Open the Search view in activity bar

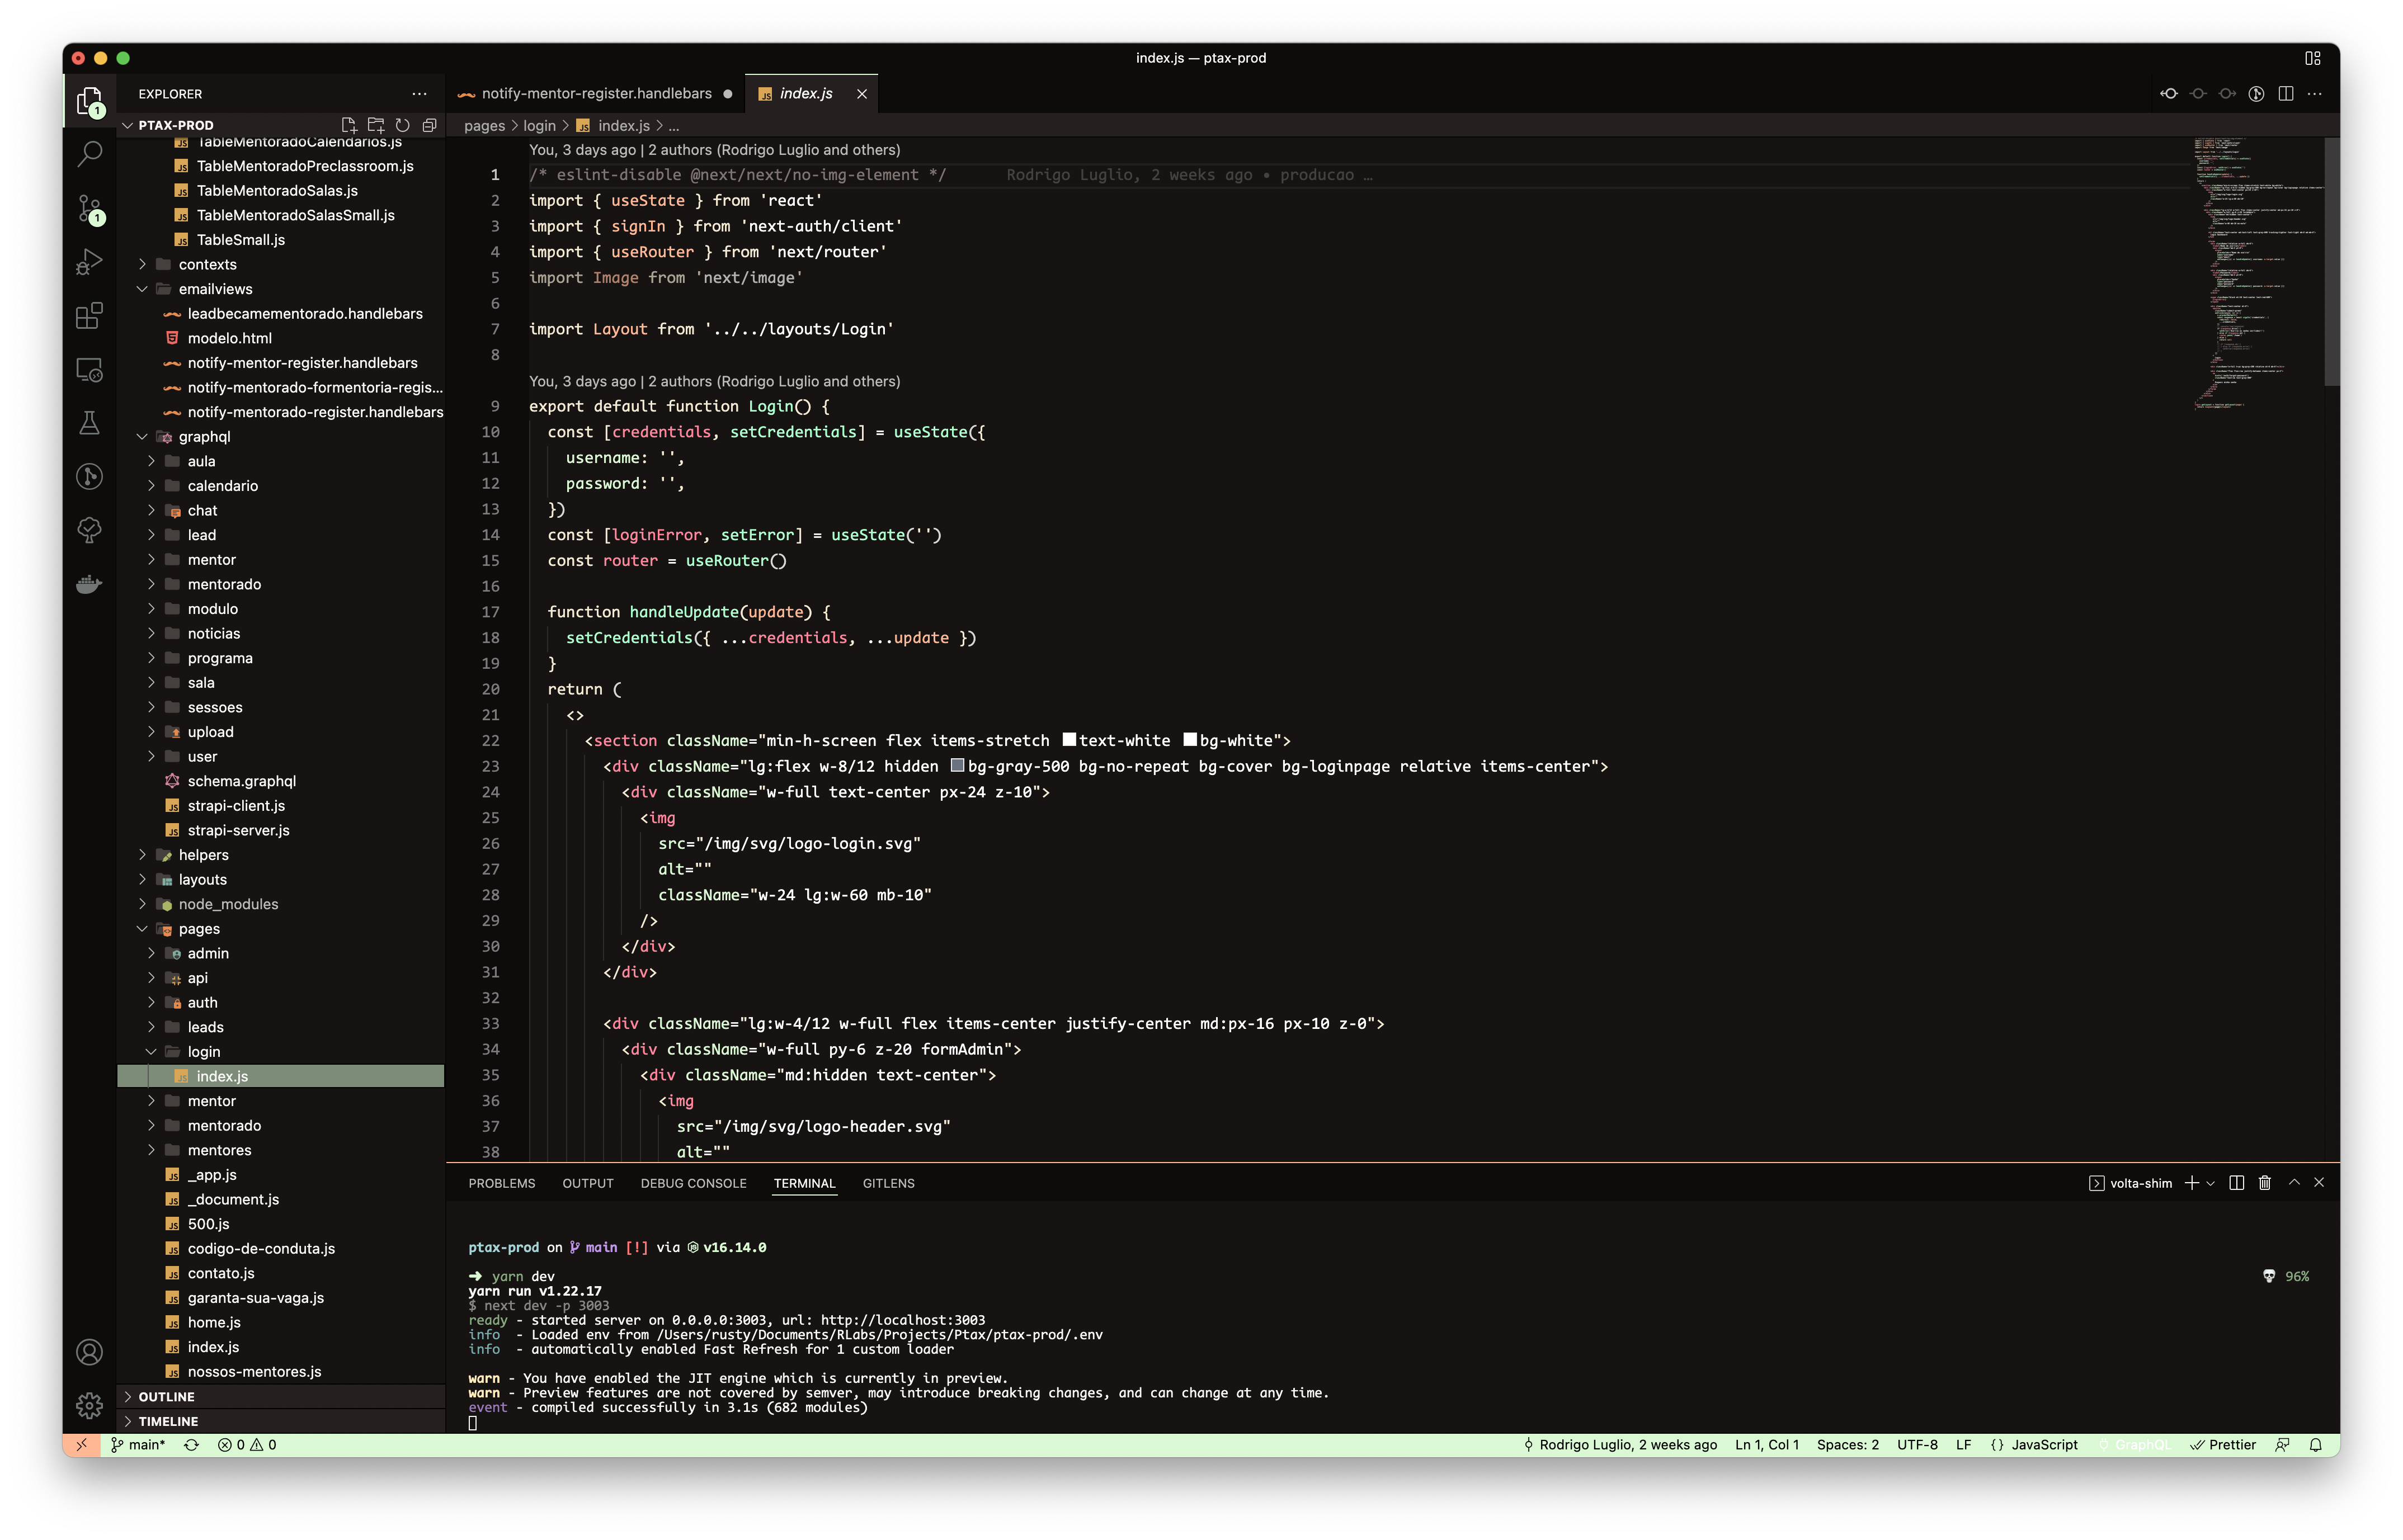coord(89,154)
